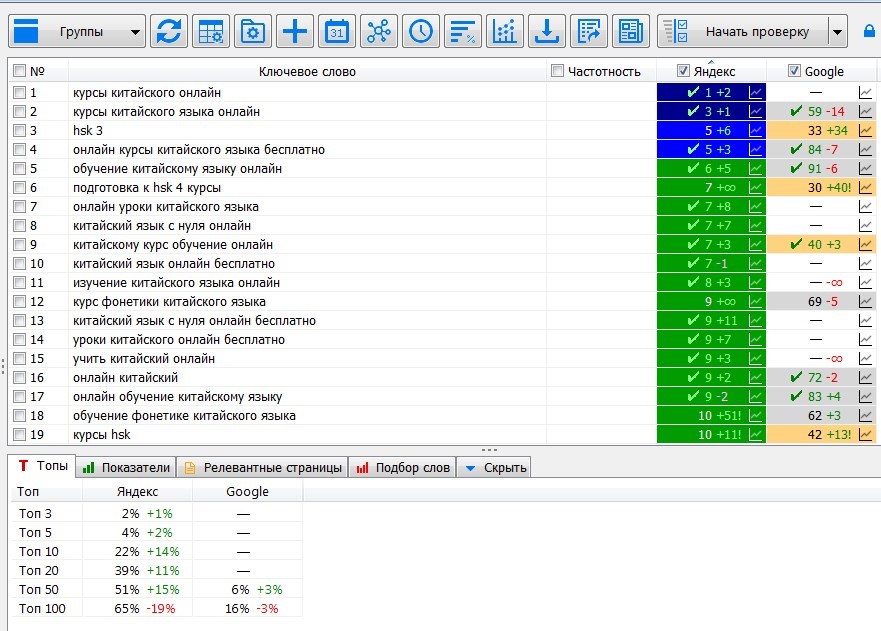The image size is (881, 631).
Task: Click Google cell '42 +13!' for 'курсы hsk'
Action: pyautogui.click(x=821, y=434)
